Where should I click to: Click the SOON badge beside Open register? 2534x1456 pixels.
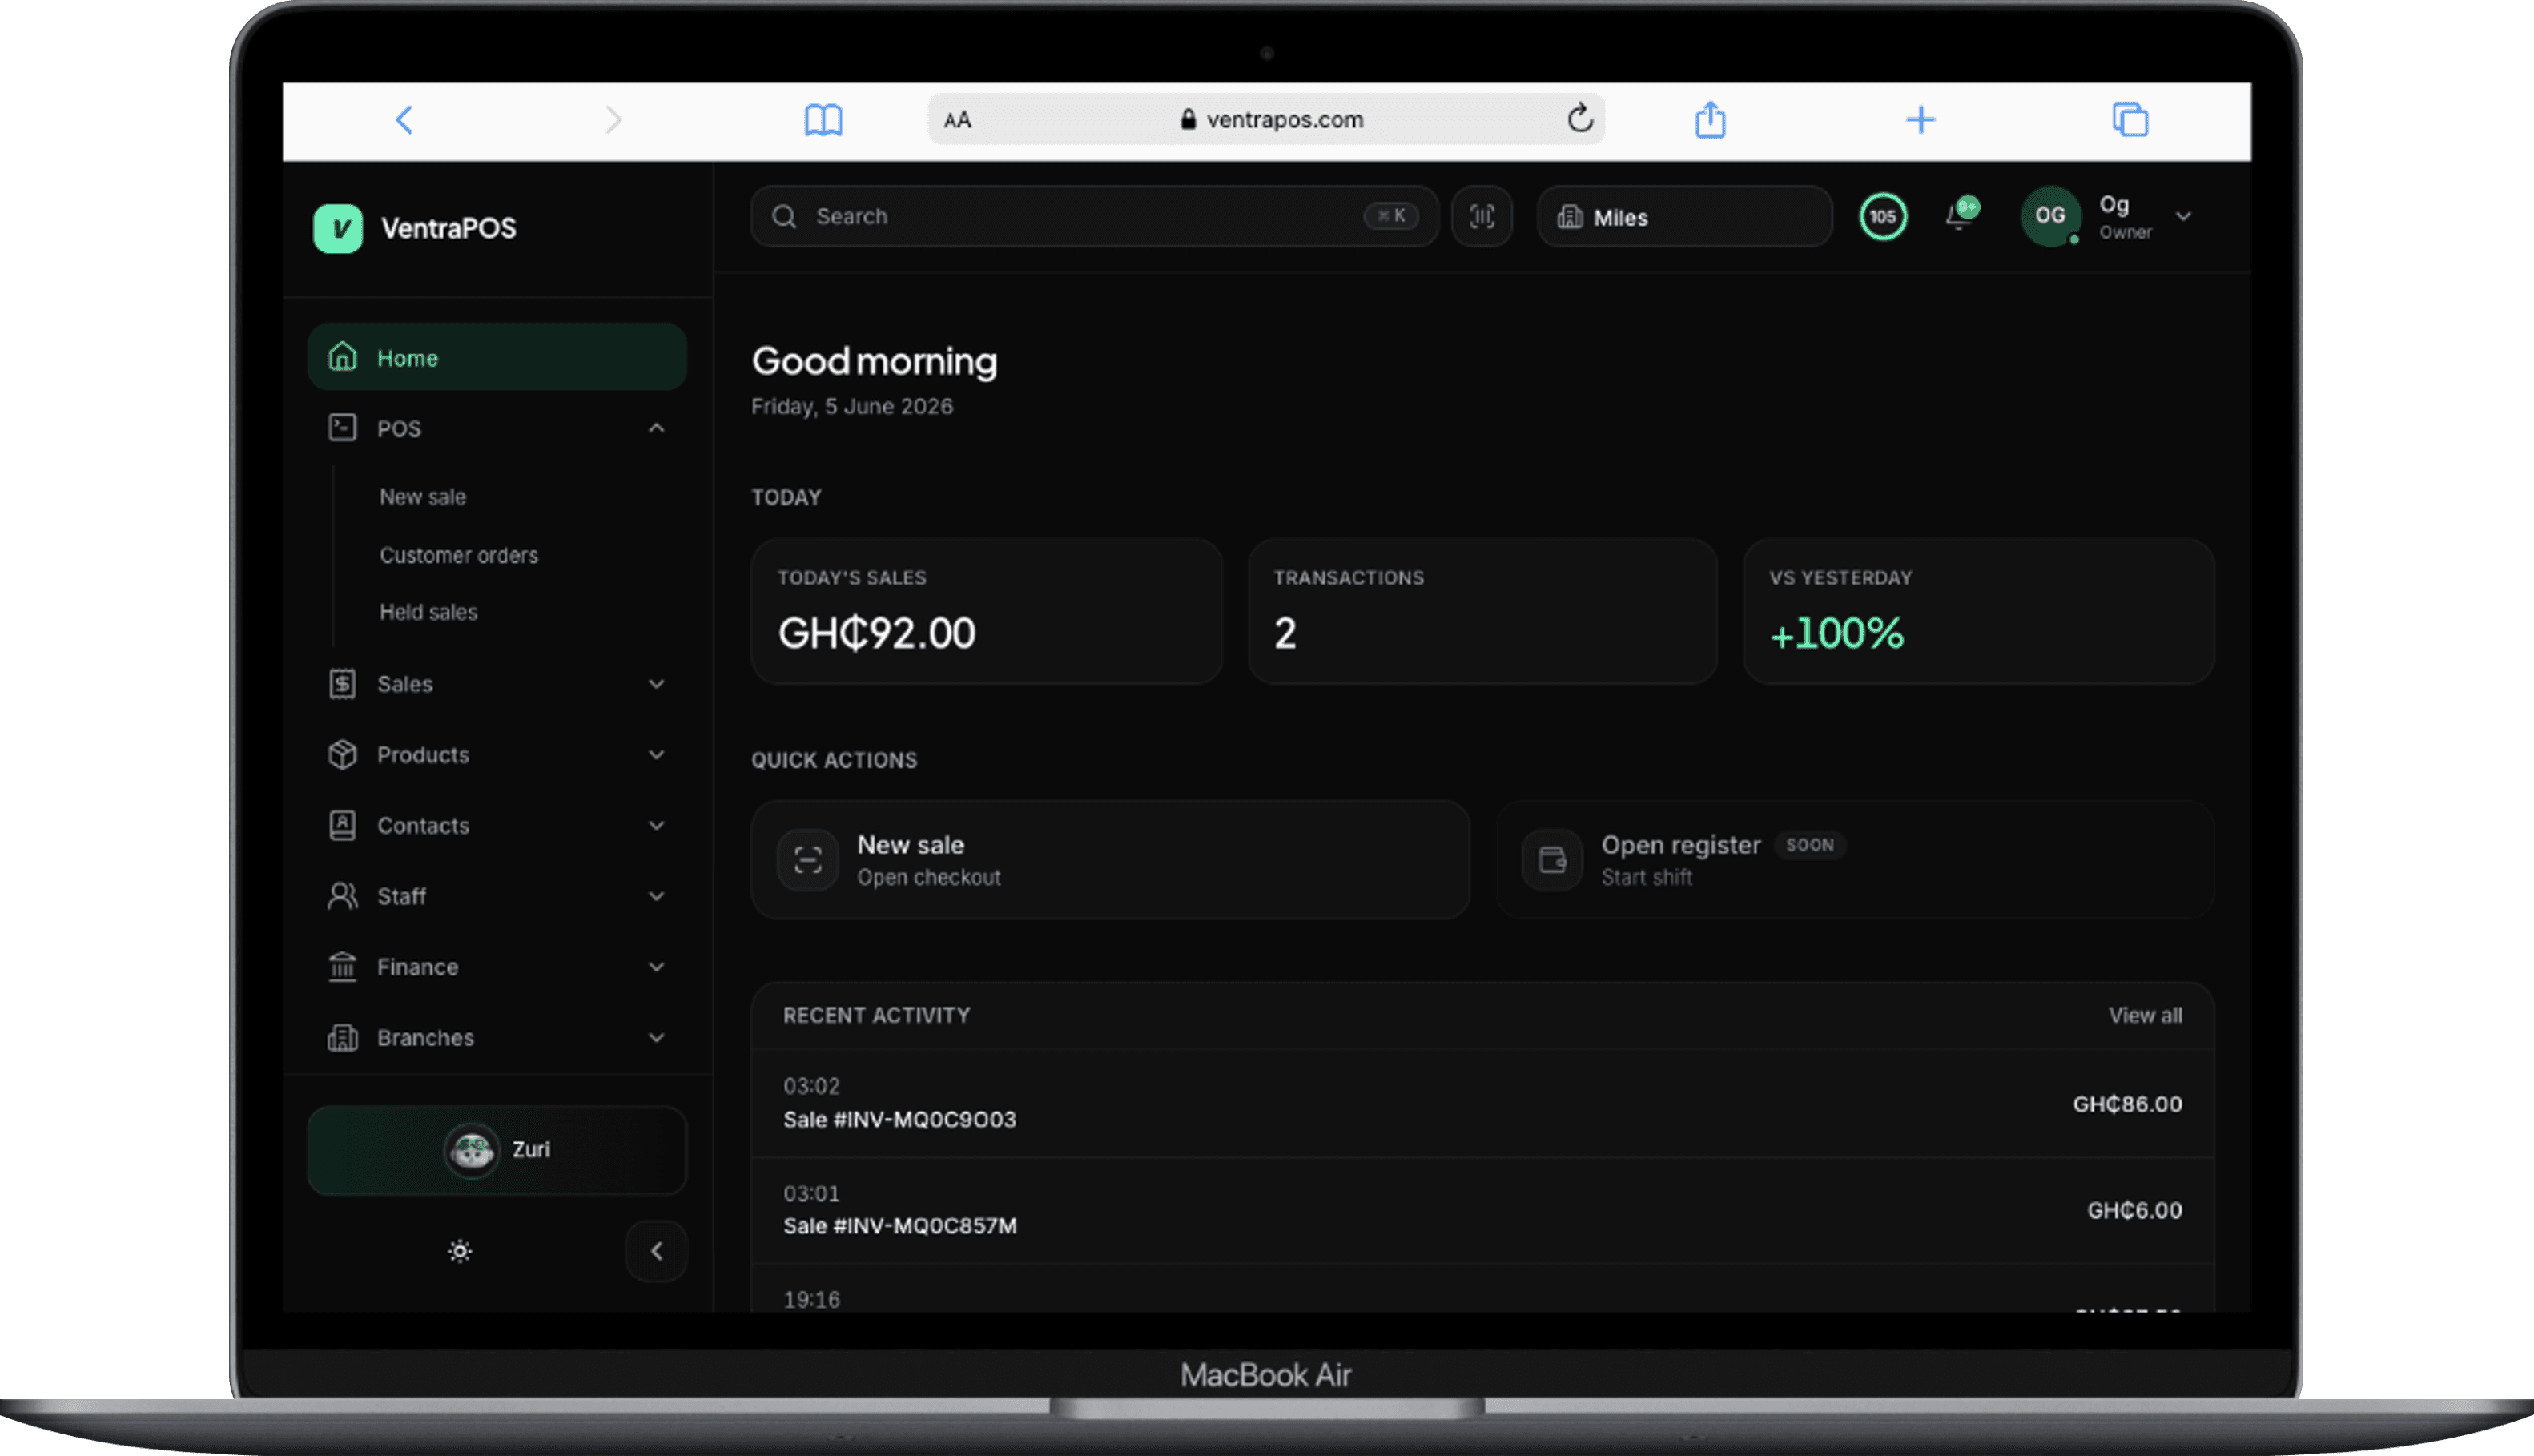1810,845
